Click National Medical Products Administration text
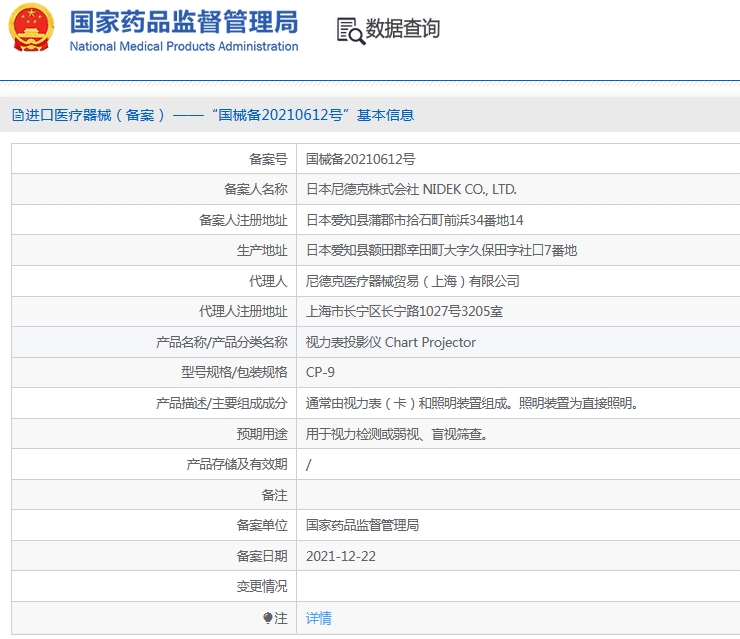 coord(184,46)
